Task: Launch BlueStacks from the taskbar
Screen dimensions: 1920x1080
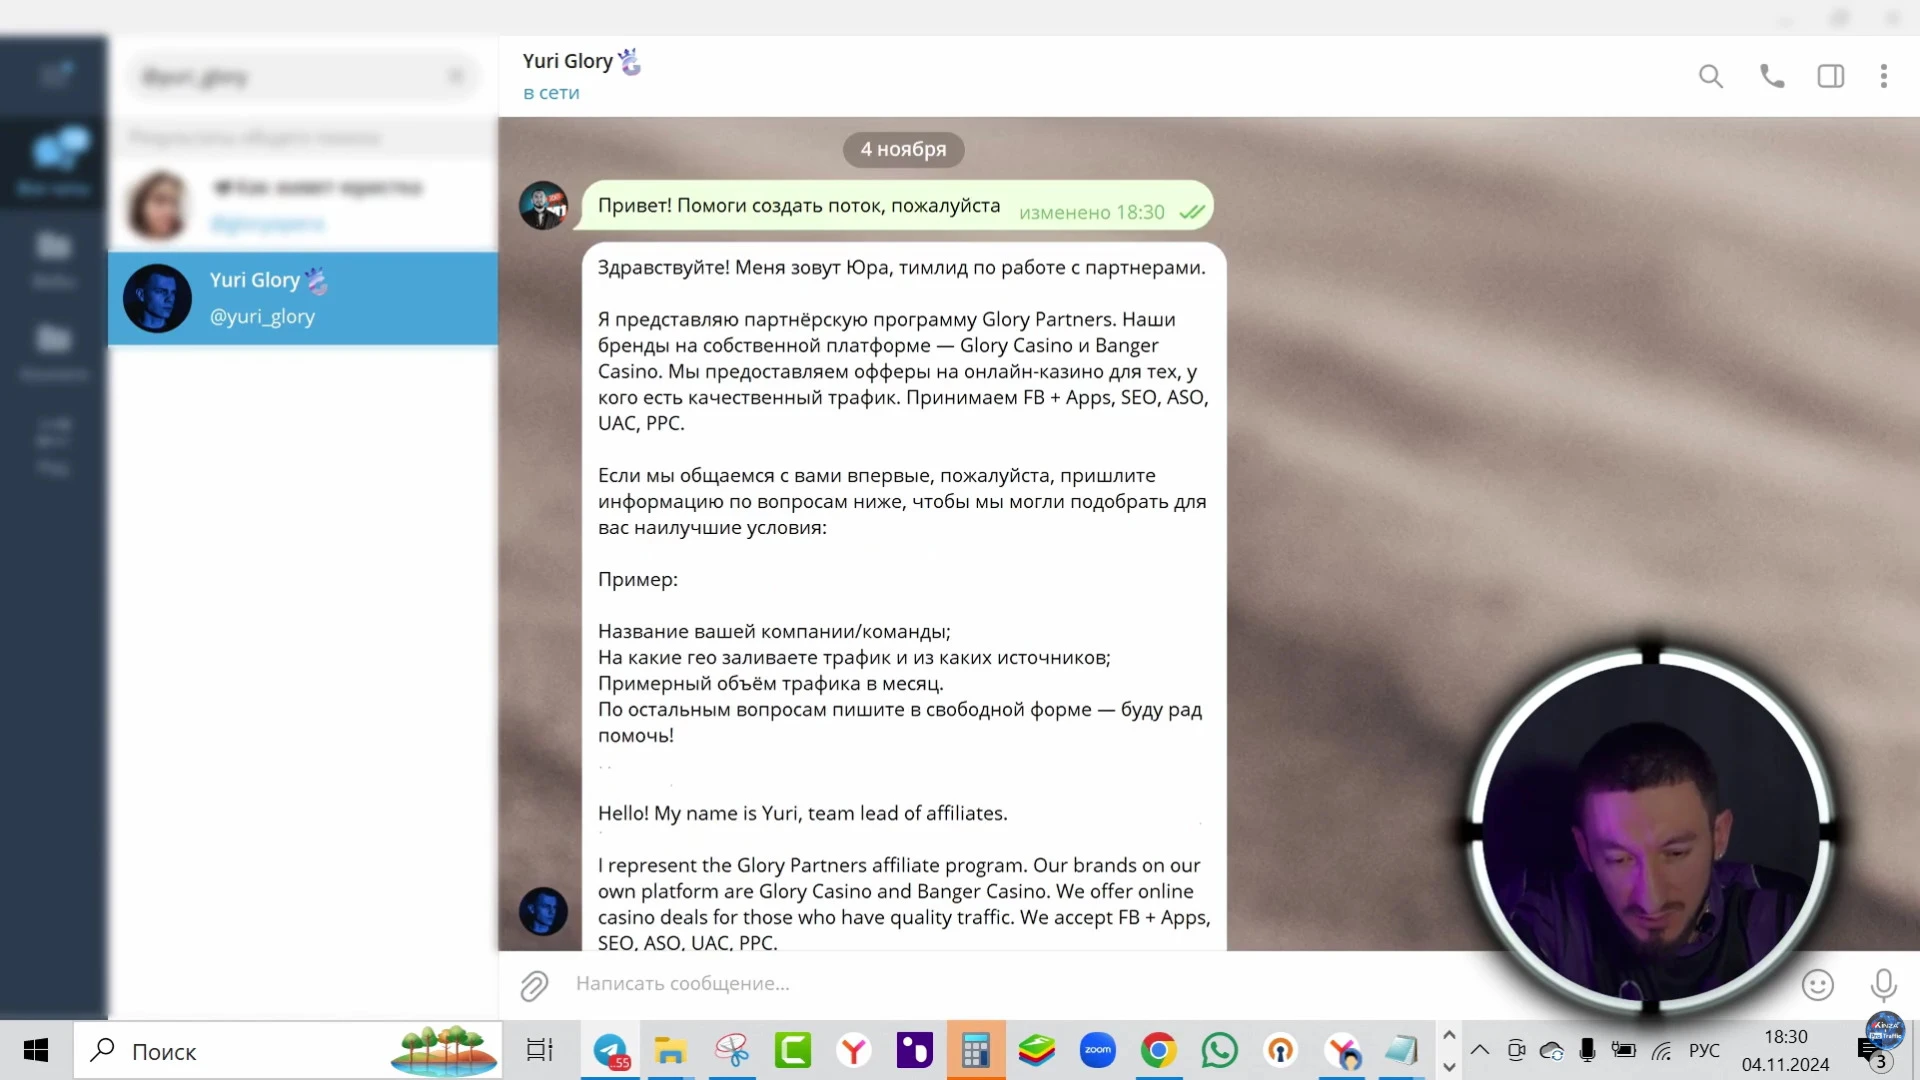Action: point(1037,1051)
